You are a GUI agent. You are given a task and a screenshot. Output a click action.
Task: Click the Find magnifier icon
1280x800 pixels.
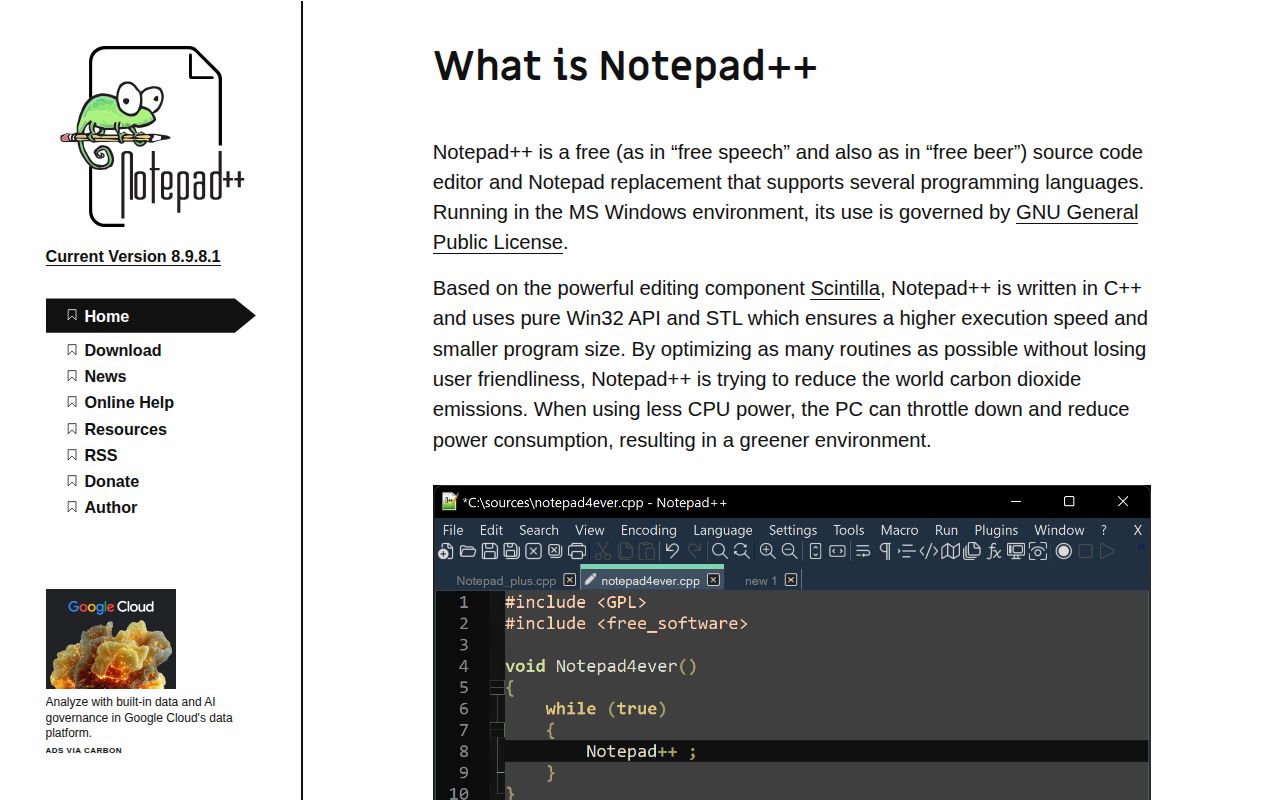720,551
